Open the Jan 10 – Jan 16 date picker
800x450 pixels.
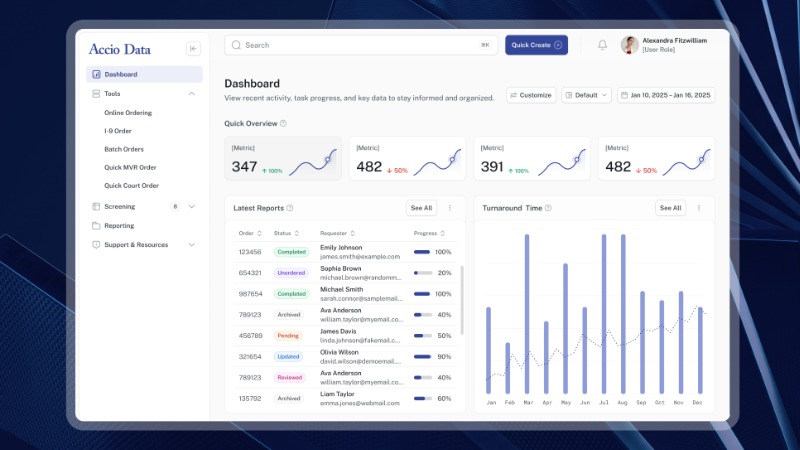coord(666,95)
